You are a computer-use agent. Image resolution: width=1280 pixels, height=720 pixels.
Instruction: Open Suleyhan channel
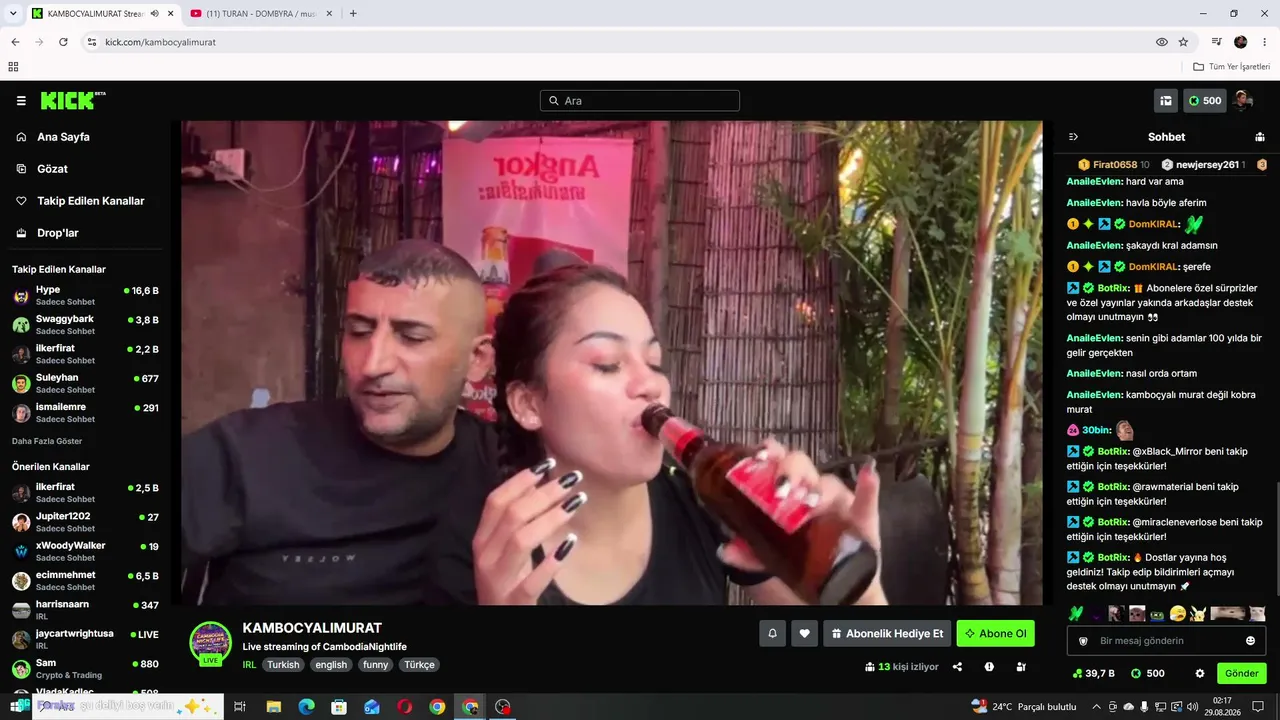coord(85,384)
